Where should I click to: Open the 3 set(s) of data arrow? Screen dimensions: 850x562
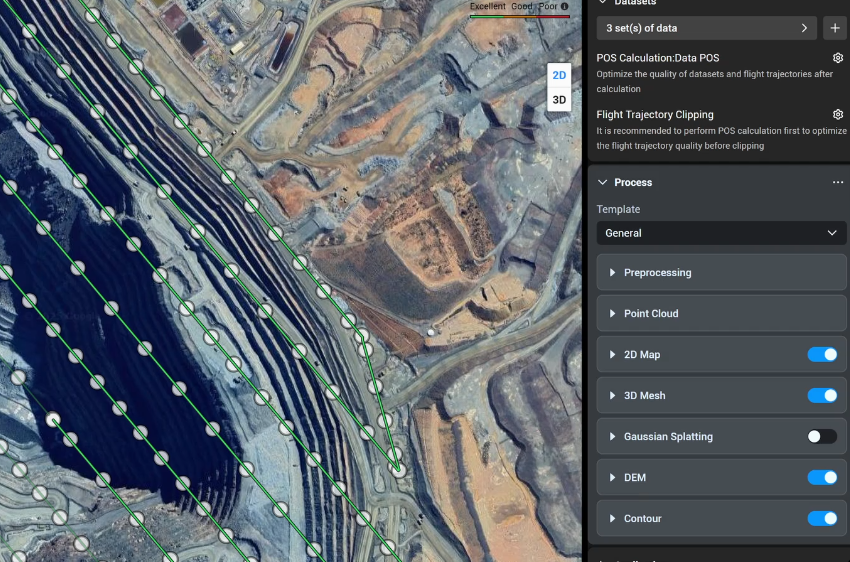point(804,28)
